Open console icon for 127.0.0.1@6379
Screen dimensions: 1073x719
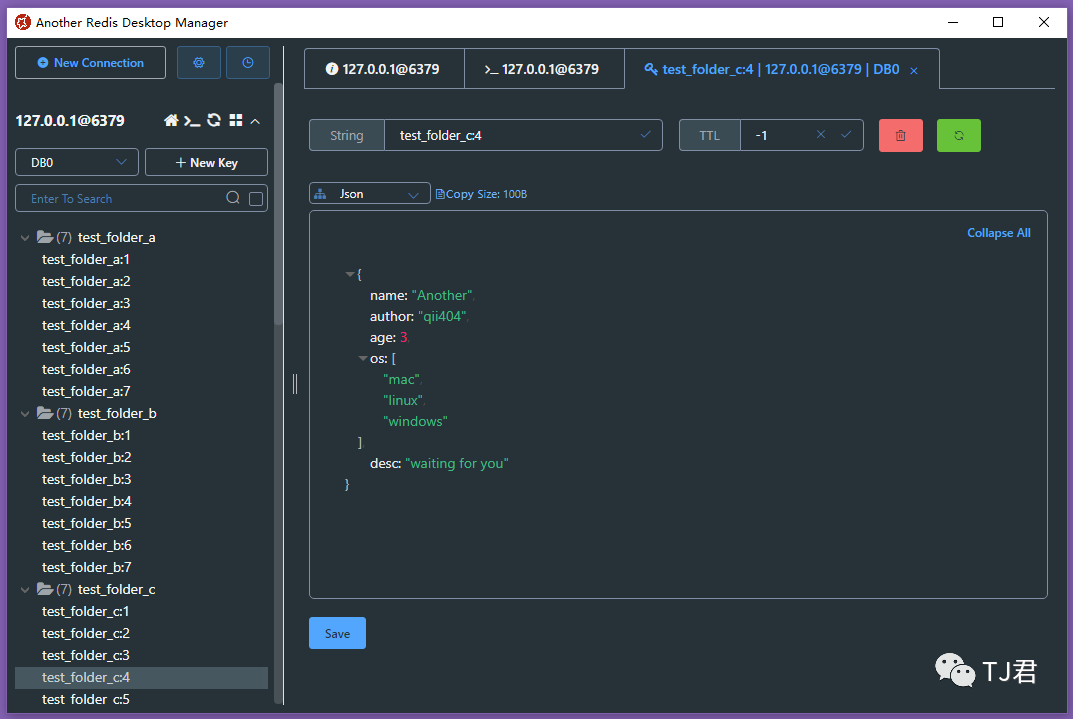[192, 121]
